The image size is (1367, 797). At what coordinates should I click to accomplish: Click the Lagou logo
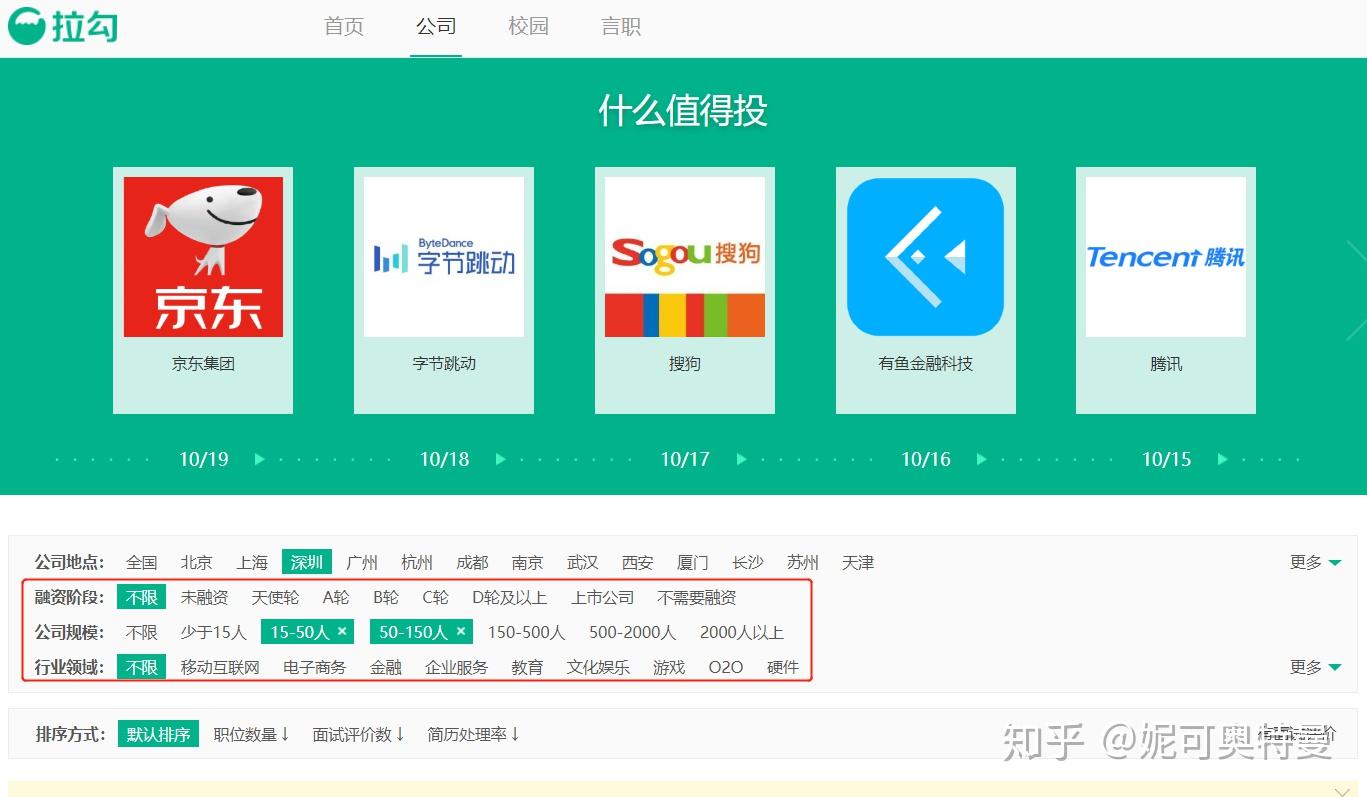coord(63,26)
